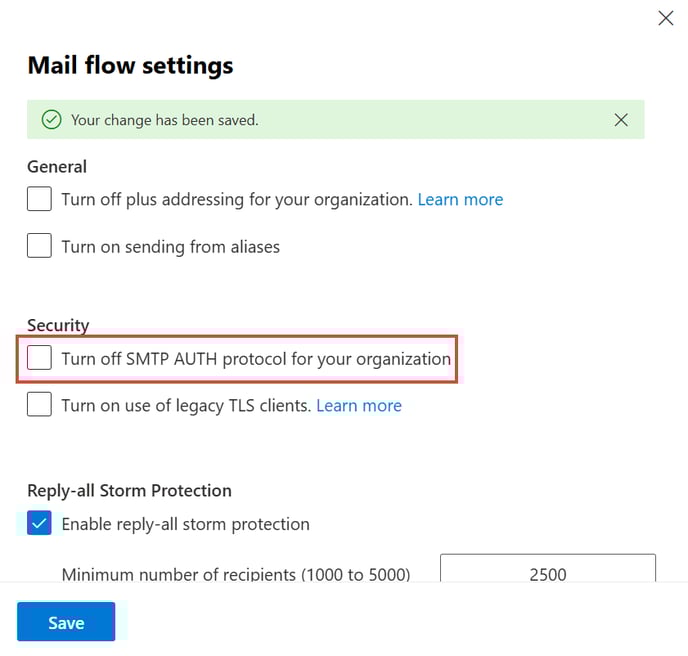The width and height of the screenshot is (688, 656).
Task: Click the SMTP AUTH protocol label text
Action: 256,358
